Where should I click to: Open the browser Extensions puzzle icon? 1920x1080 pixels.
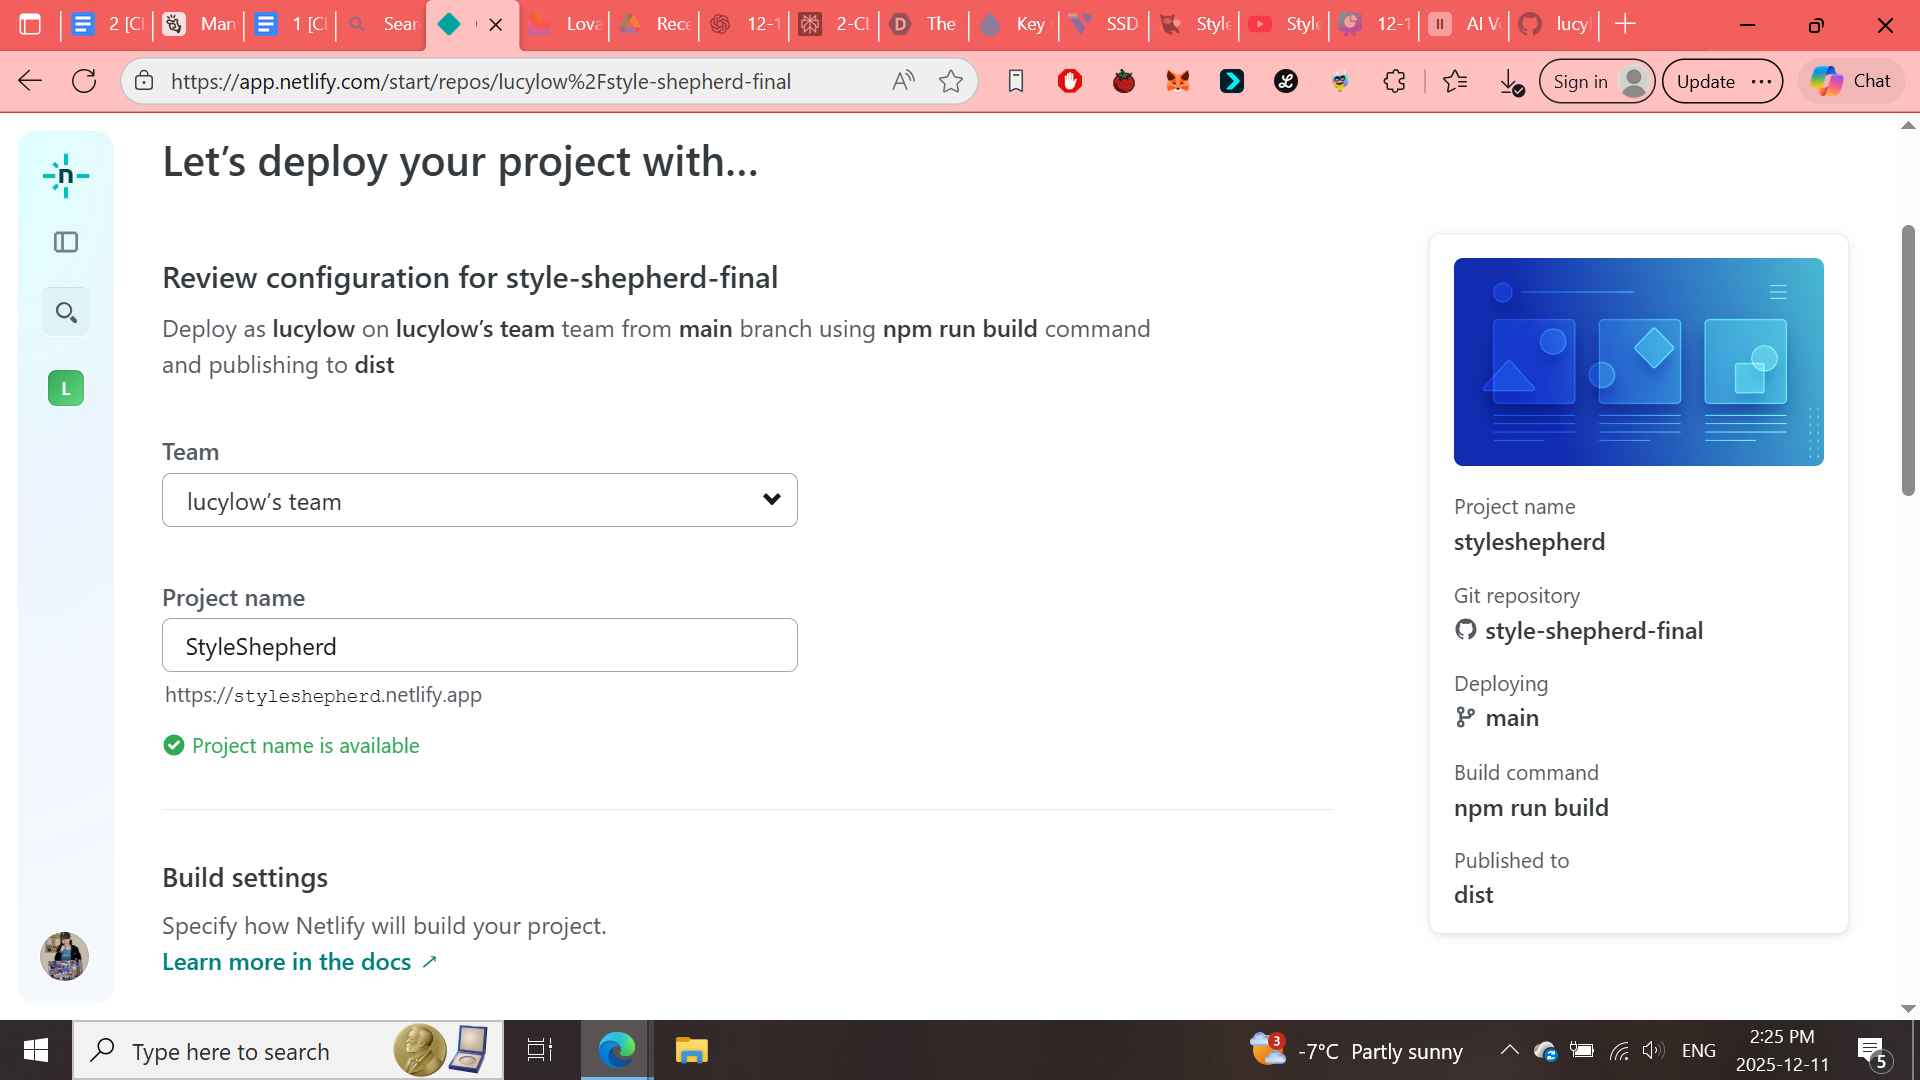point(1394,81)
